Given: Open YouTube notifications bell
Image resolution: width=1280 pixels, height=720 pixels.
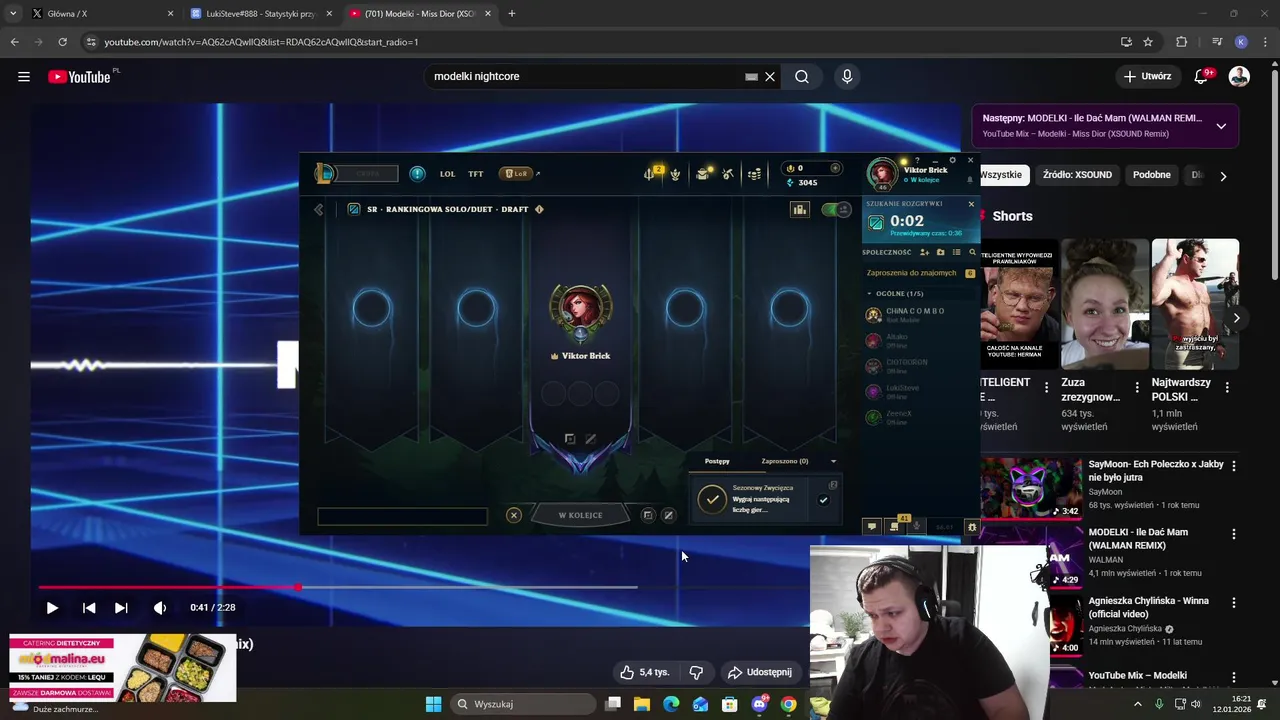Looking at the screenshot, I should point(1202,76).
